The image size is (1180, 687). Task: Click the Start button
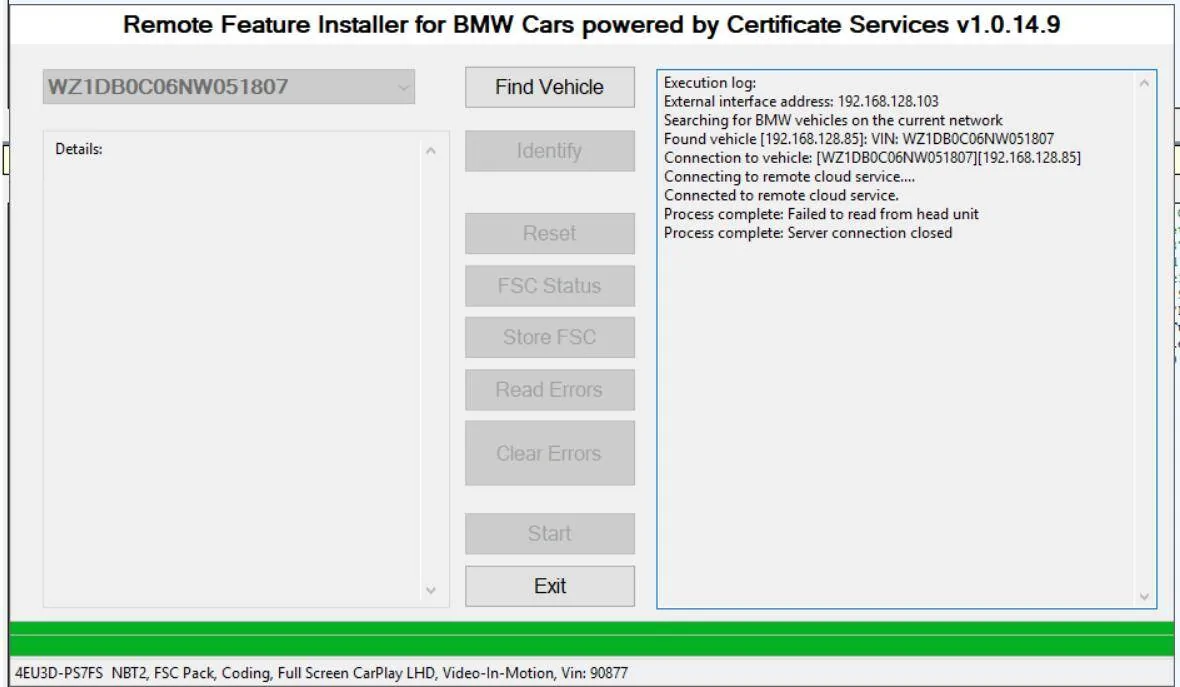[x=549, y=533]
